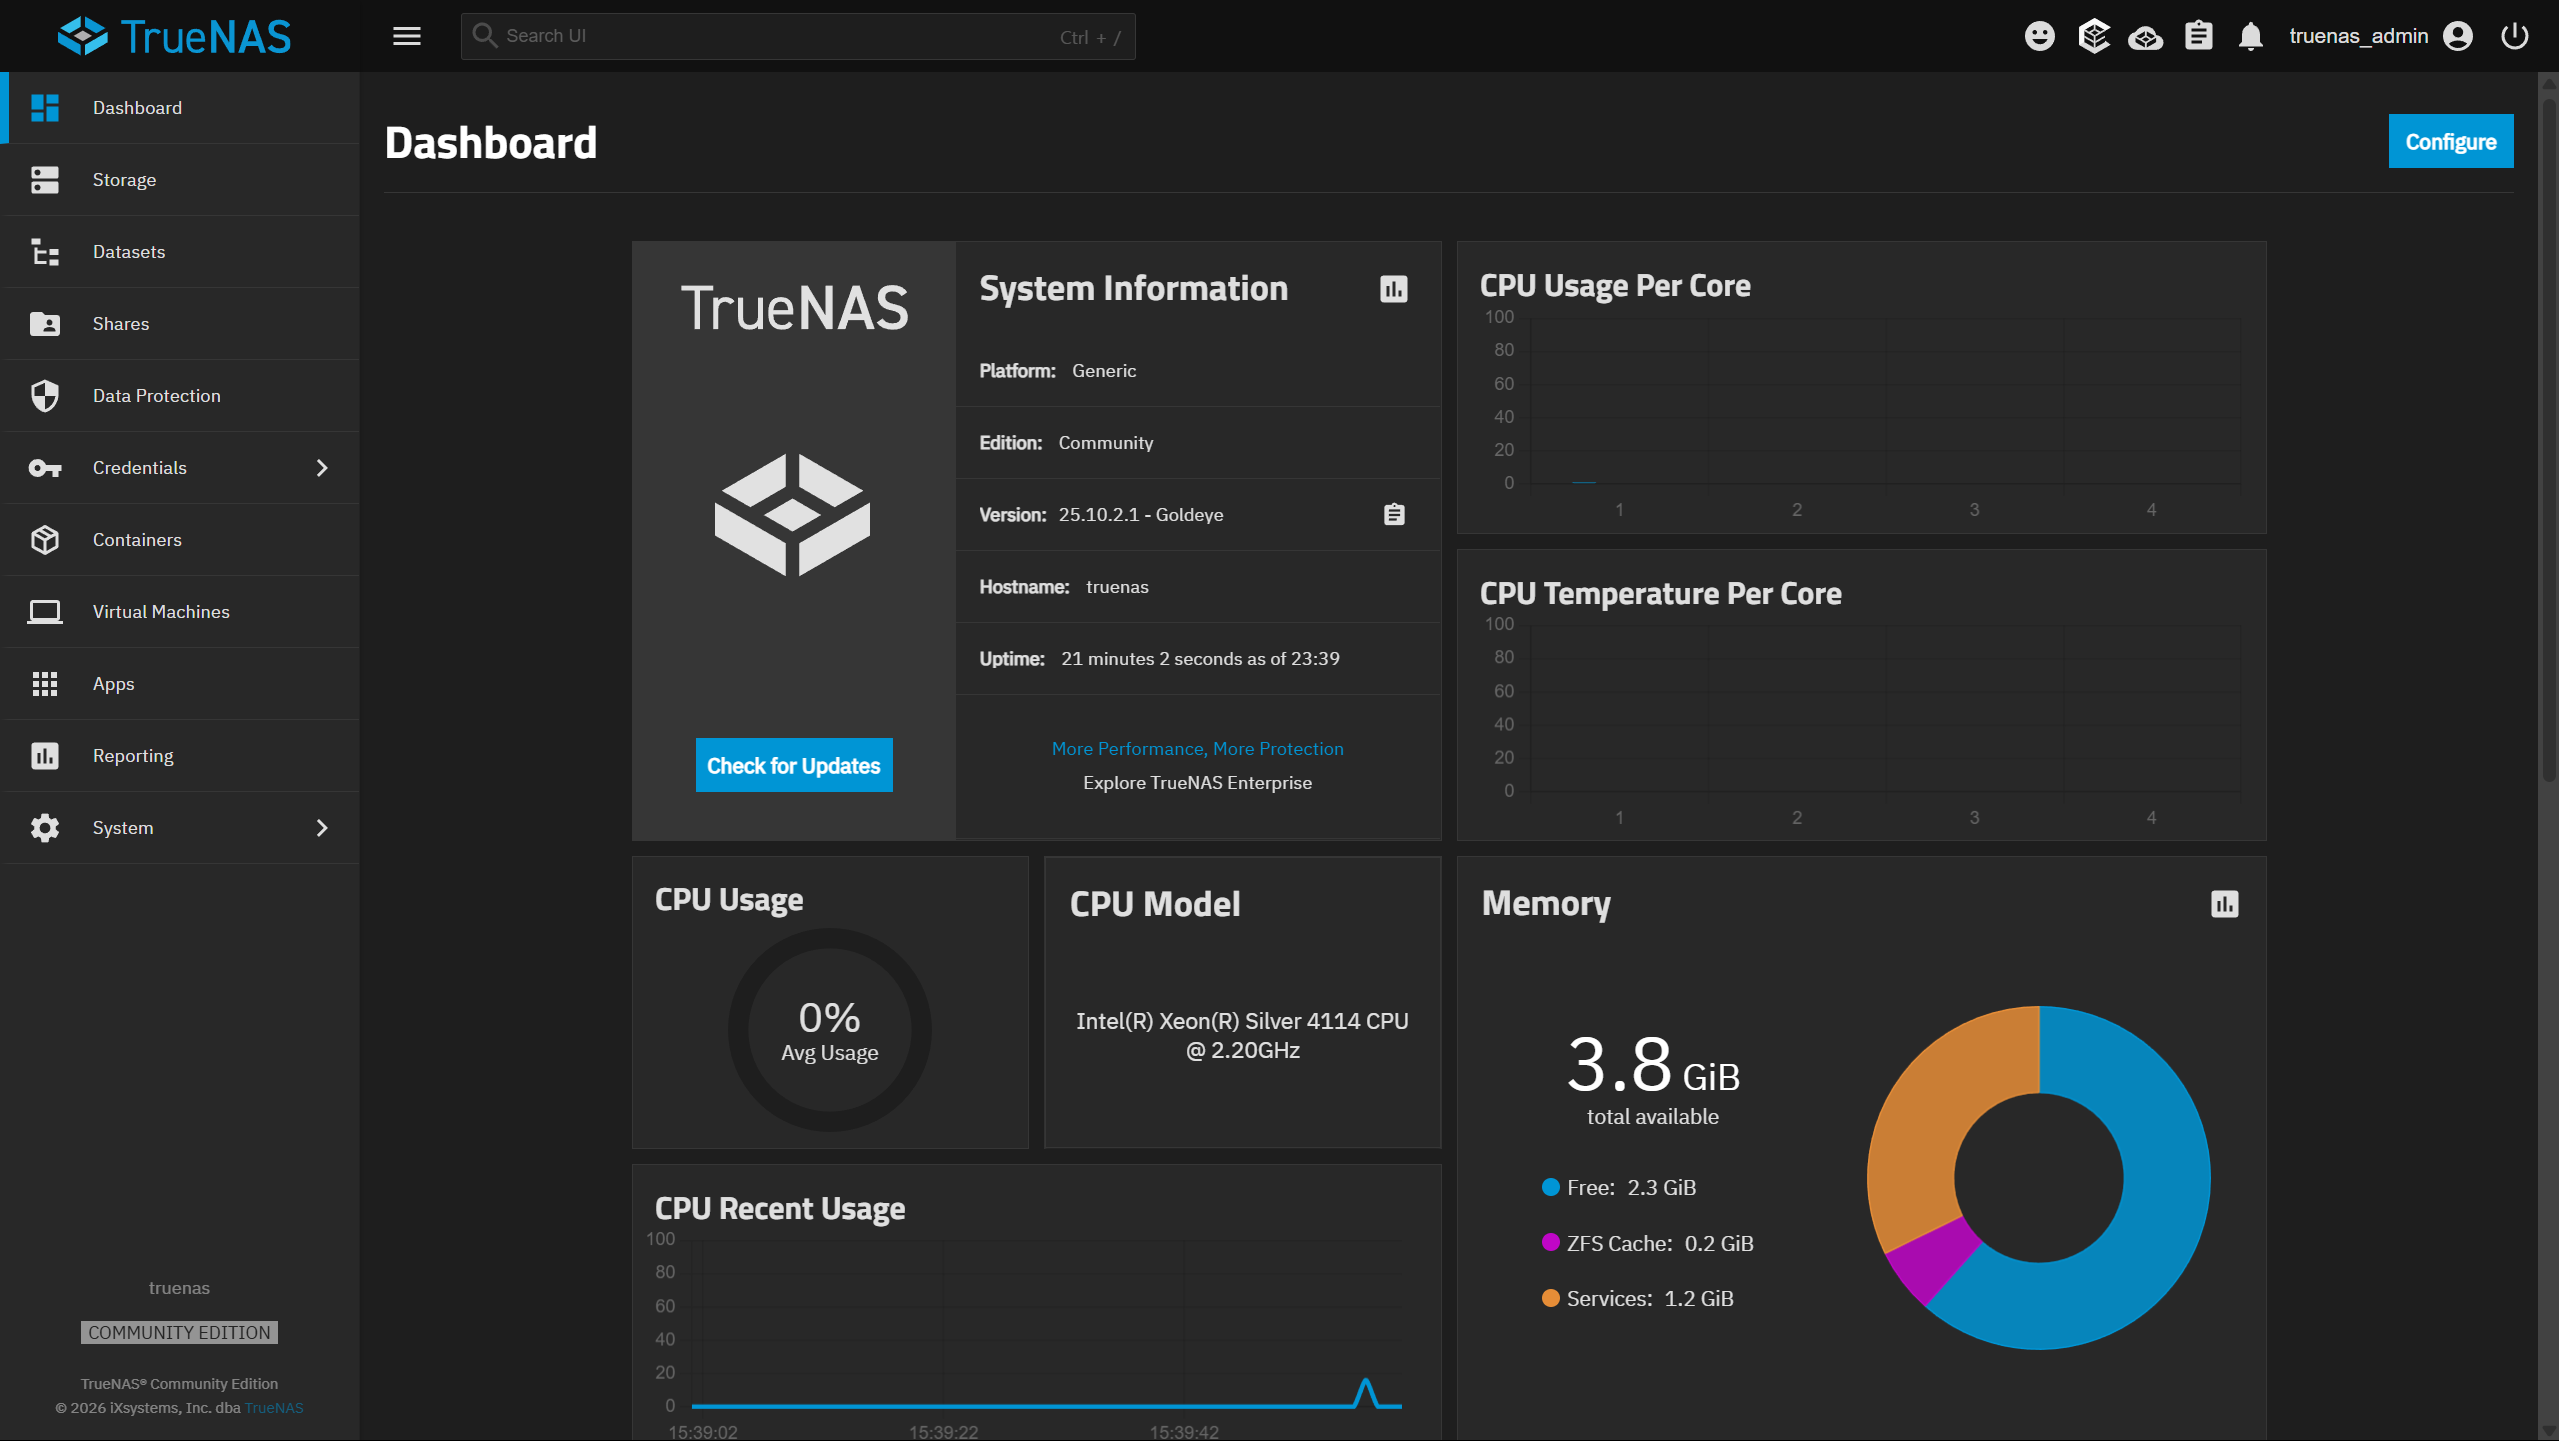The height and width of the screenshot is (1441, 2559).
Task: Follow the More Performance, More Protection link
Action: click(x=1197, y=749)
